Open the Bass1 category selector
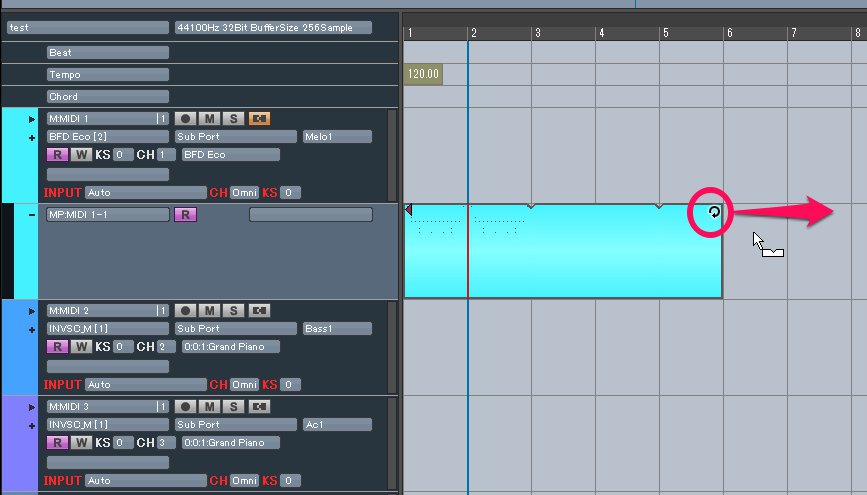Image resolution: width=867 pixels, height=495 pixels. coord(337,329)
